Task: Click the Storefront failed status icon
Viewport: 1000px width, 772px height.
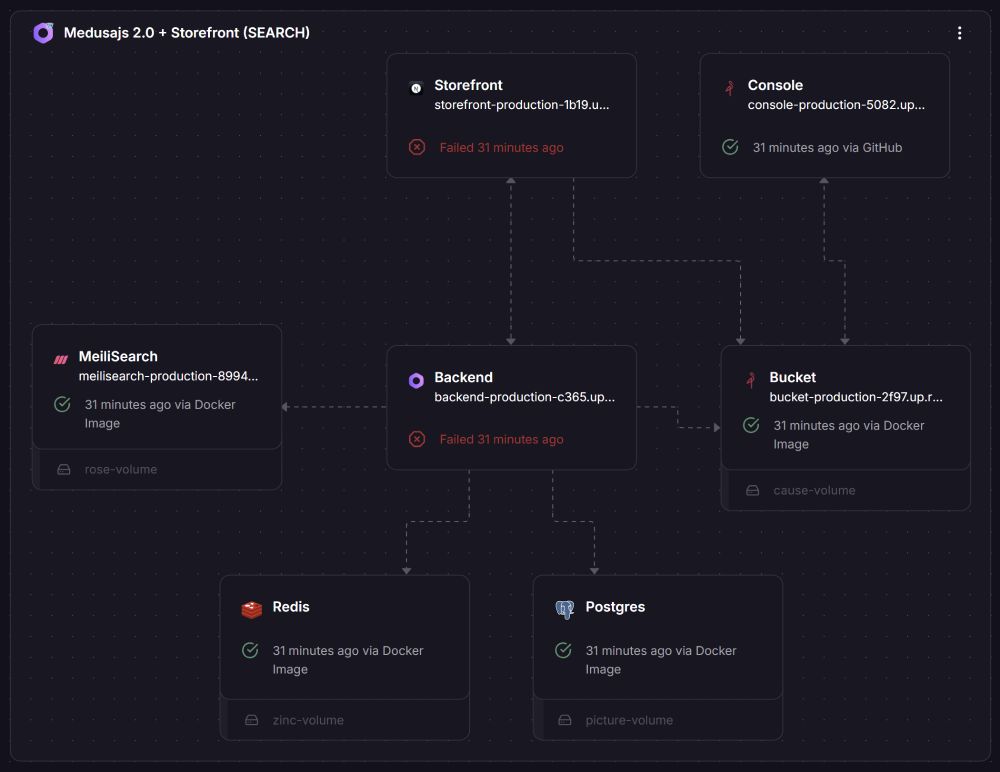Action: (417, 147)
